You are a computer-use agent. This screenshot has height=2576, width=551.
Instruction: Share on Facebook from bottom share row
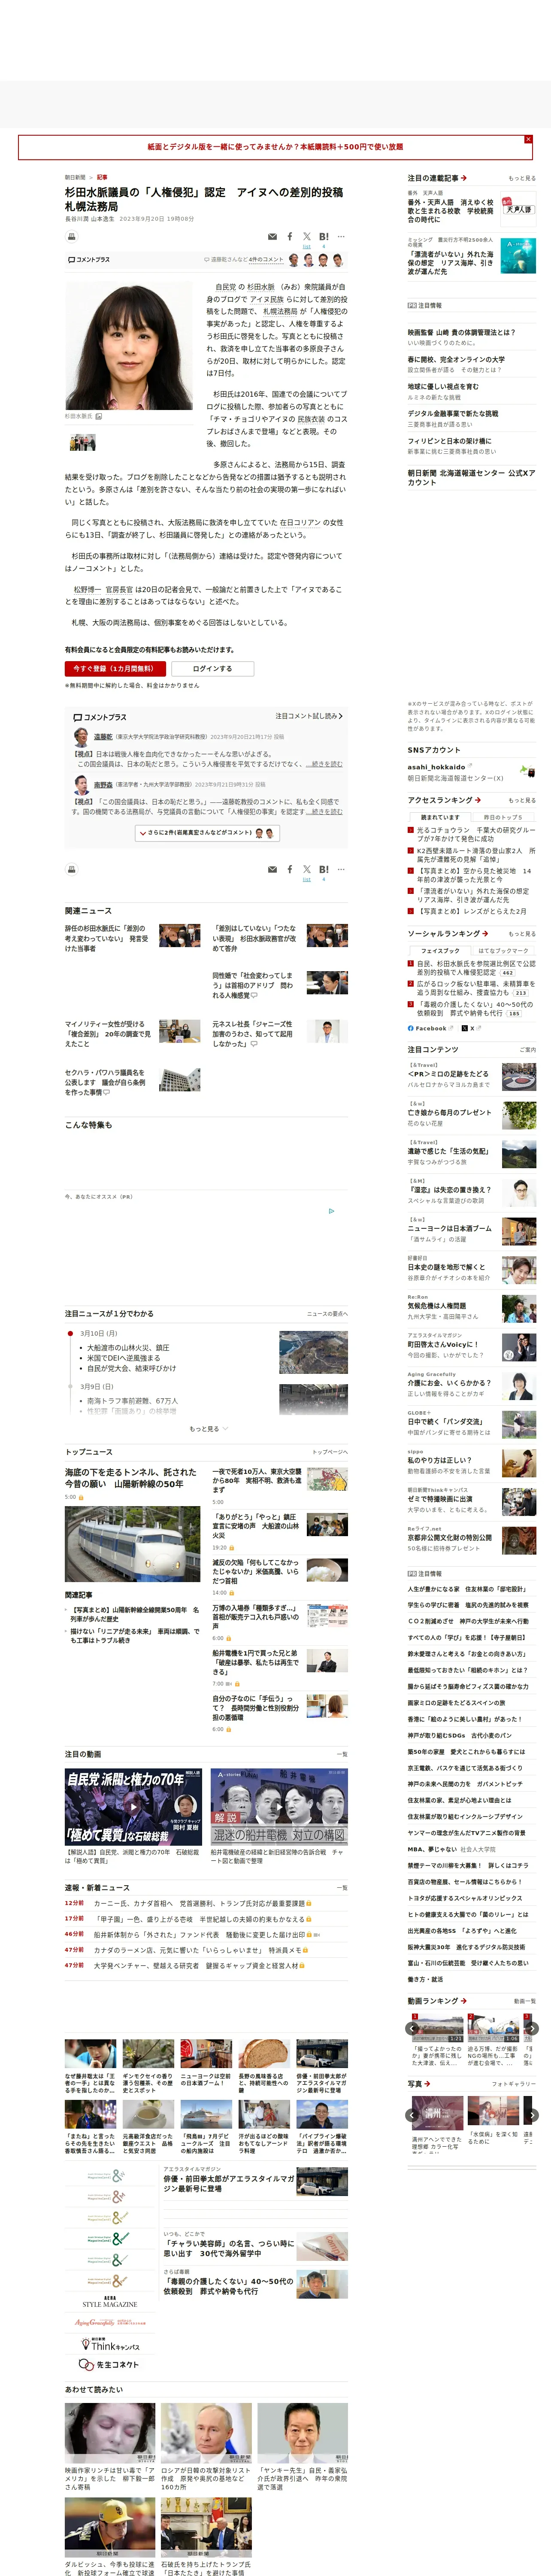[290, 870]
